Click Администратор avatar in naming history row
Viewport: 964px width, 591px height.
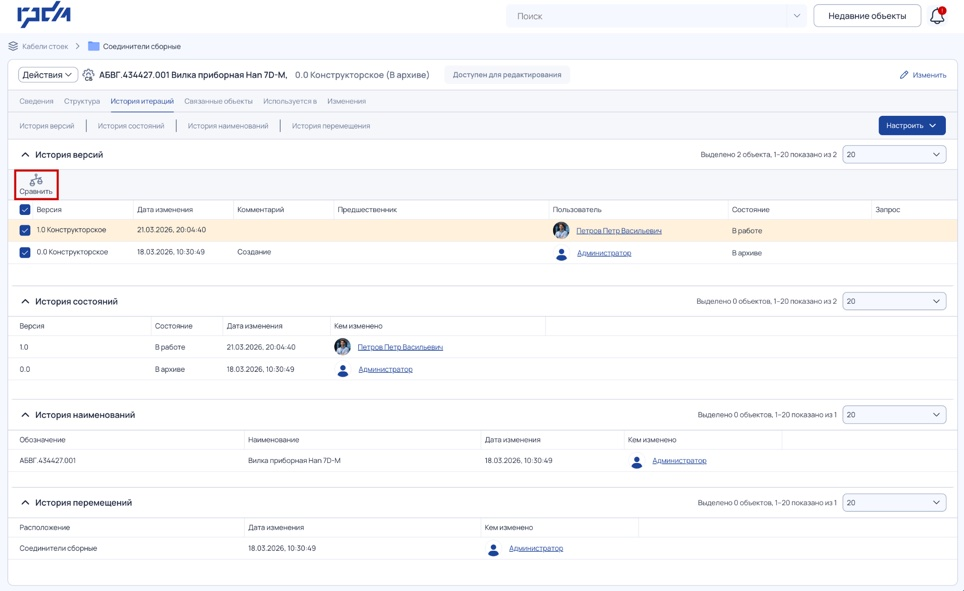pyautogui.click(x=637, y=461)
